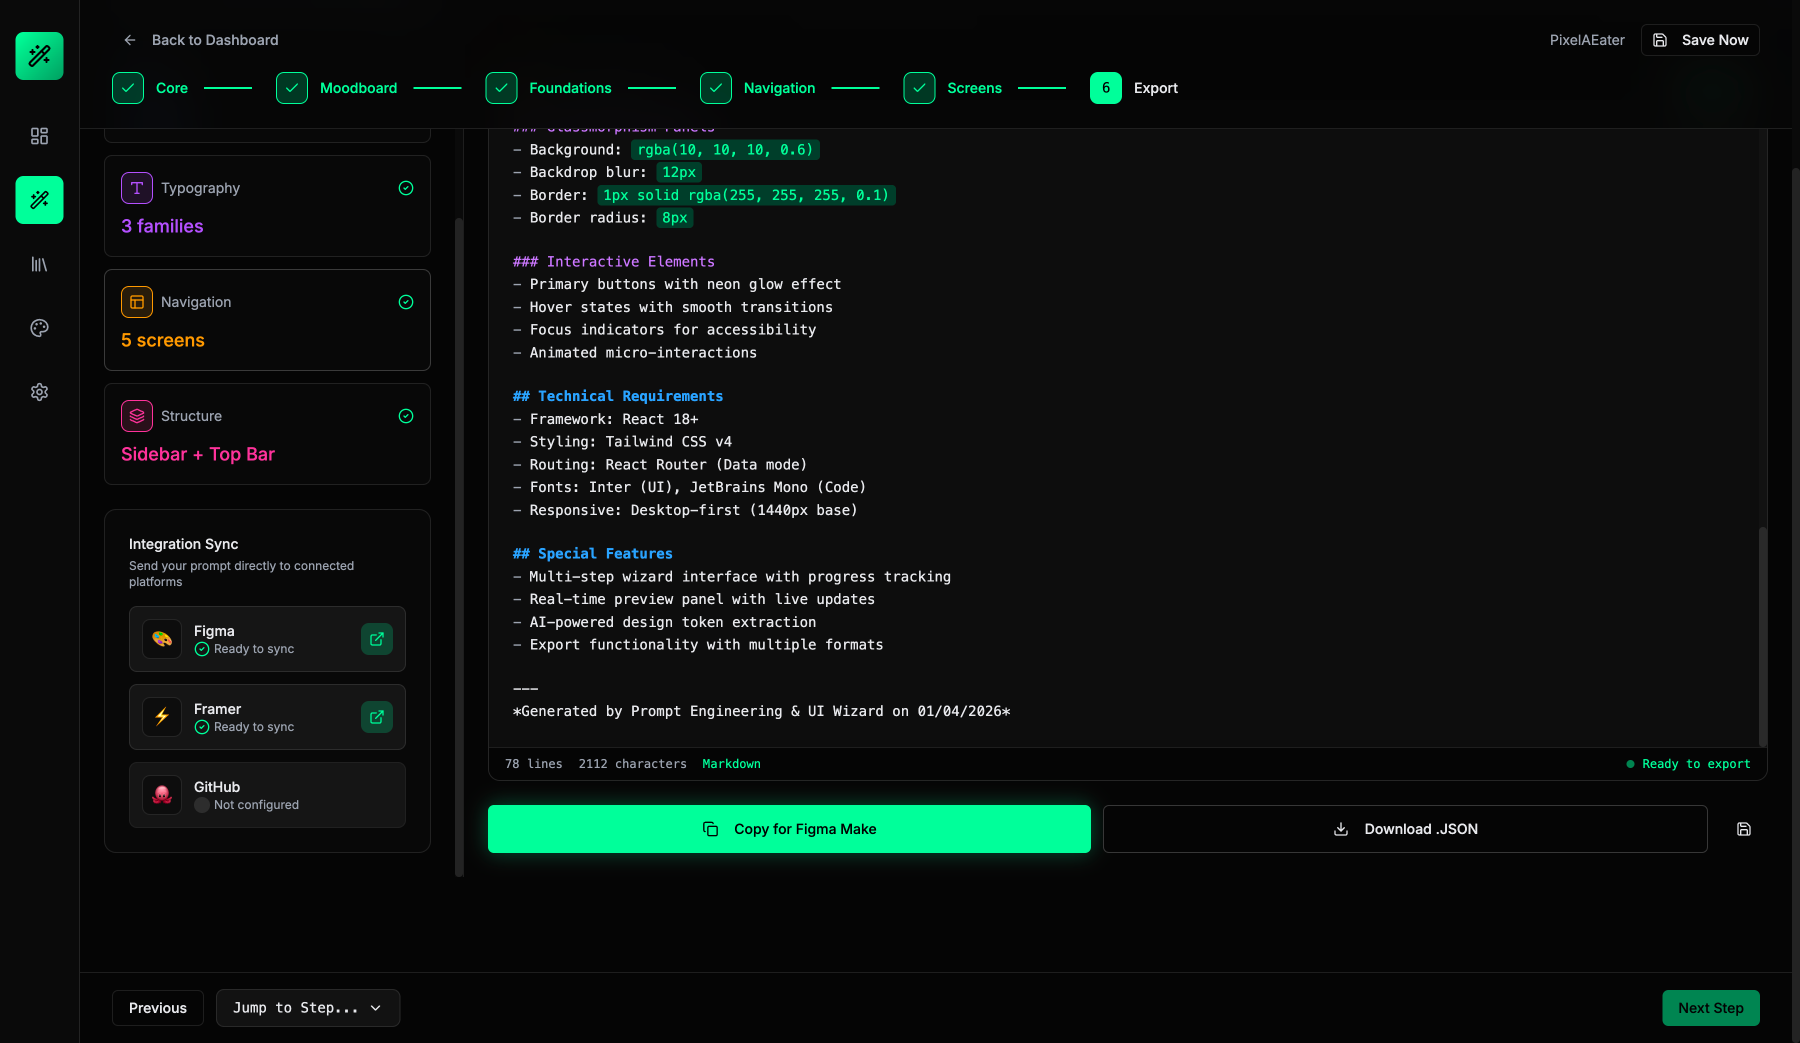Viewport: 1800px width, 1043px height.
Task: Click the Foundations step checkmark box
Action: [x=501, y=88]
